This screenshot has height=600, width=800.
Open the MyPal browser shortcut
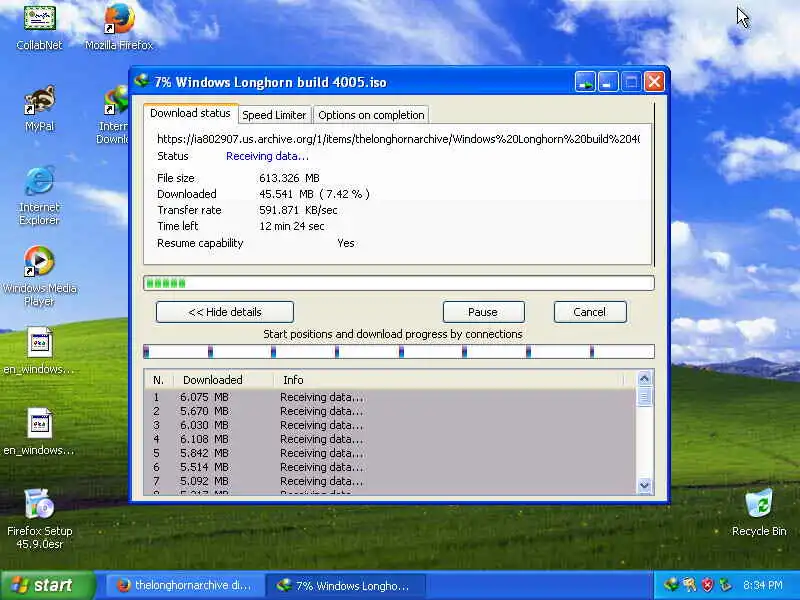point(39,108)
